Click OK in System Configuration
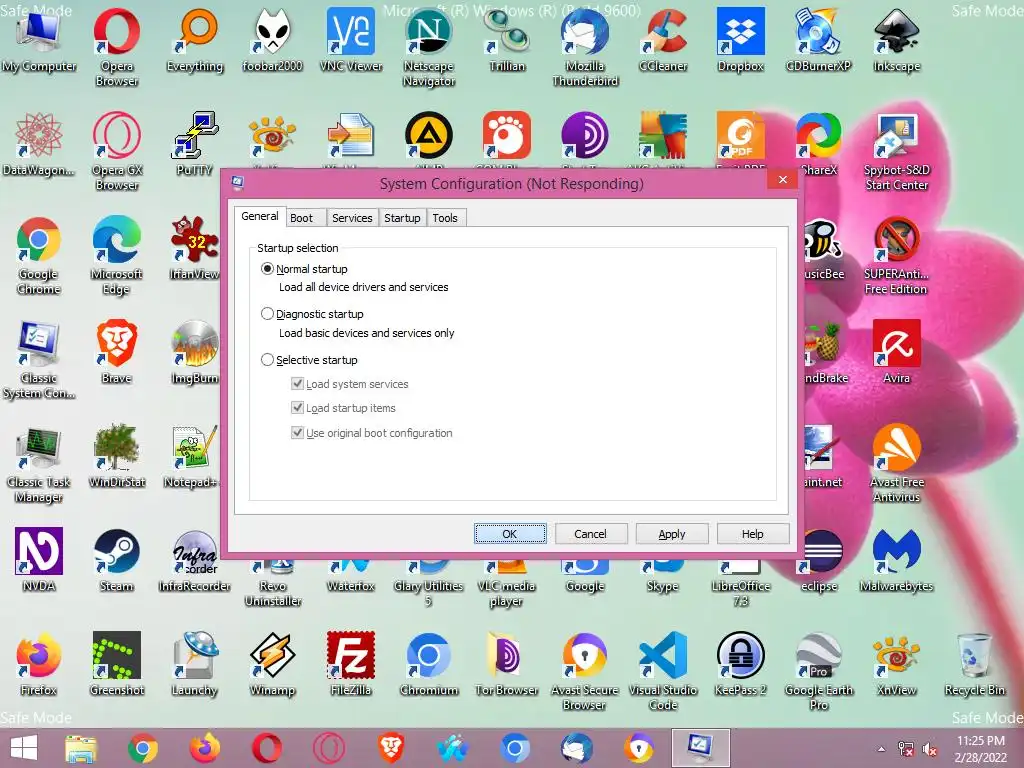Viewport: 1024px width, 768px height. (510, 534)
